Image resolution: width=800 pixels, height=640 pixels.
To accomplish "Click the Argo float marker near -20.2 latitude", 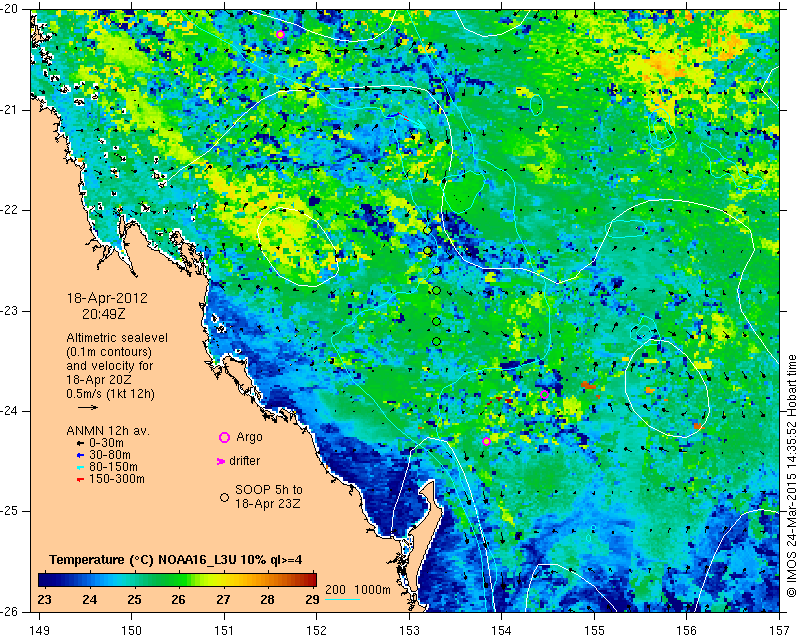I will [280, 35].
